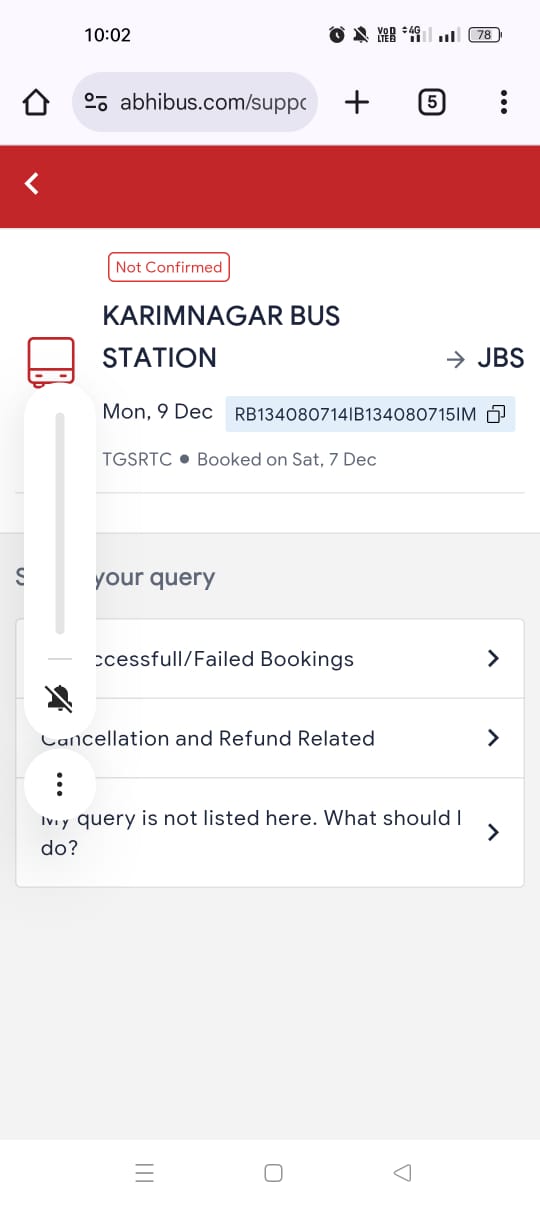The height and width of the screenshot is (1206, 540).
Task: Tap site info icon in address bar
Action: pyautogui.click(x=96, y=102)
